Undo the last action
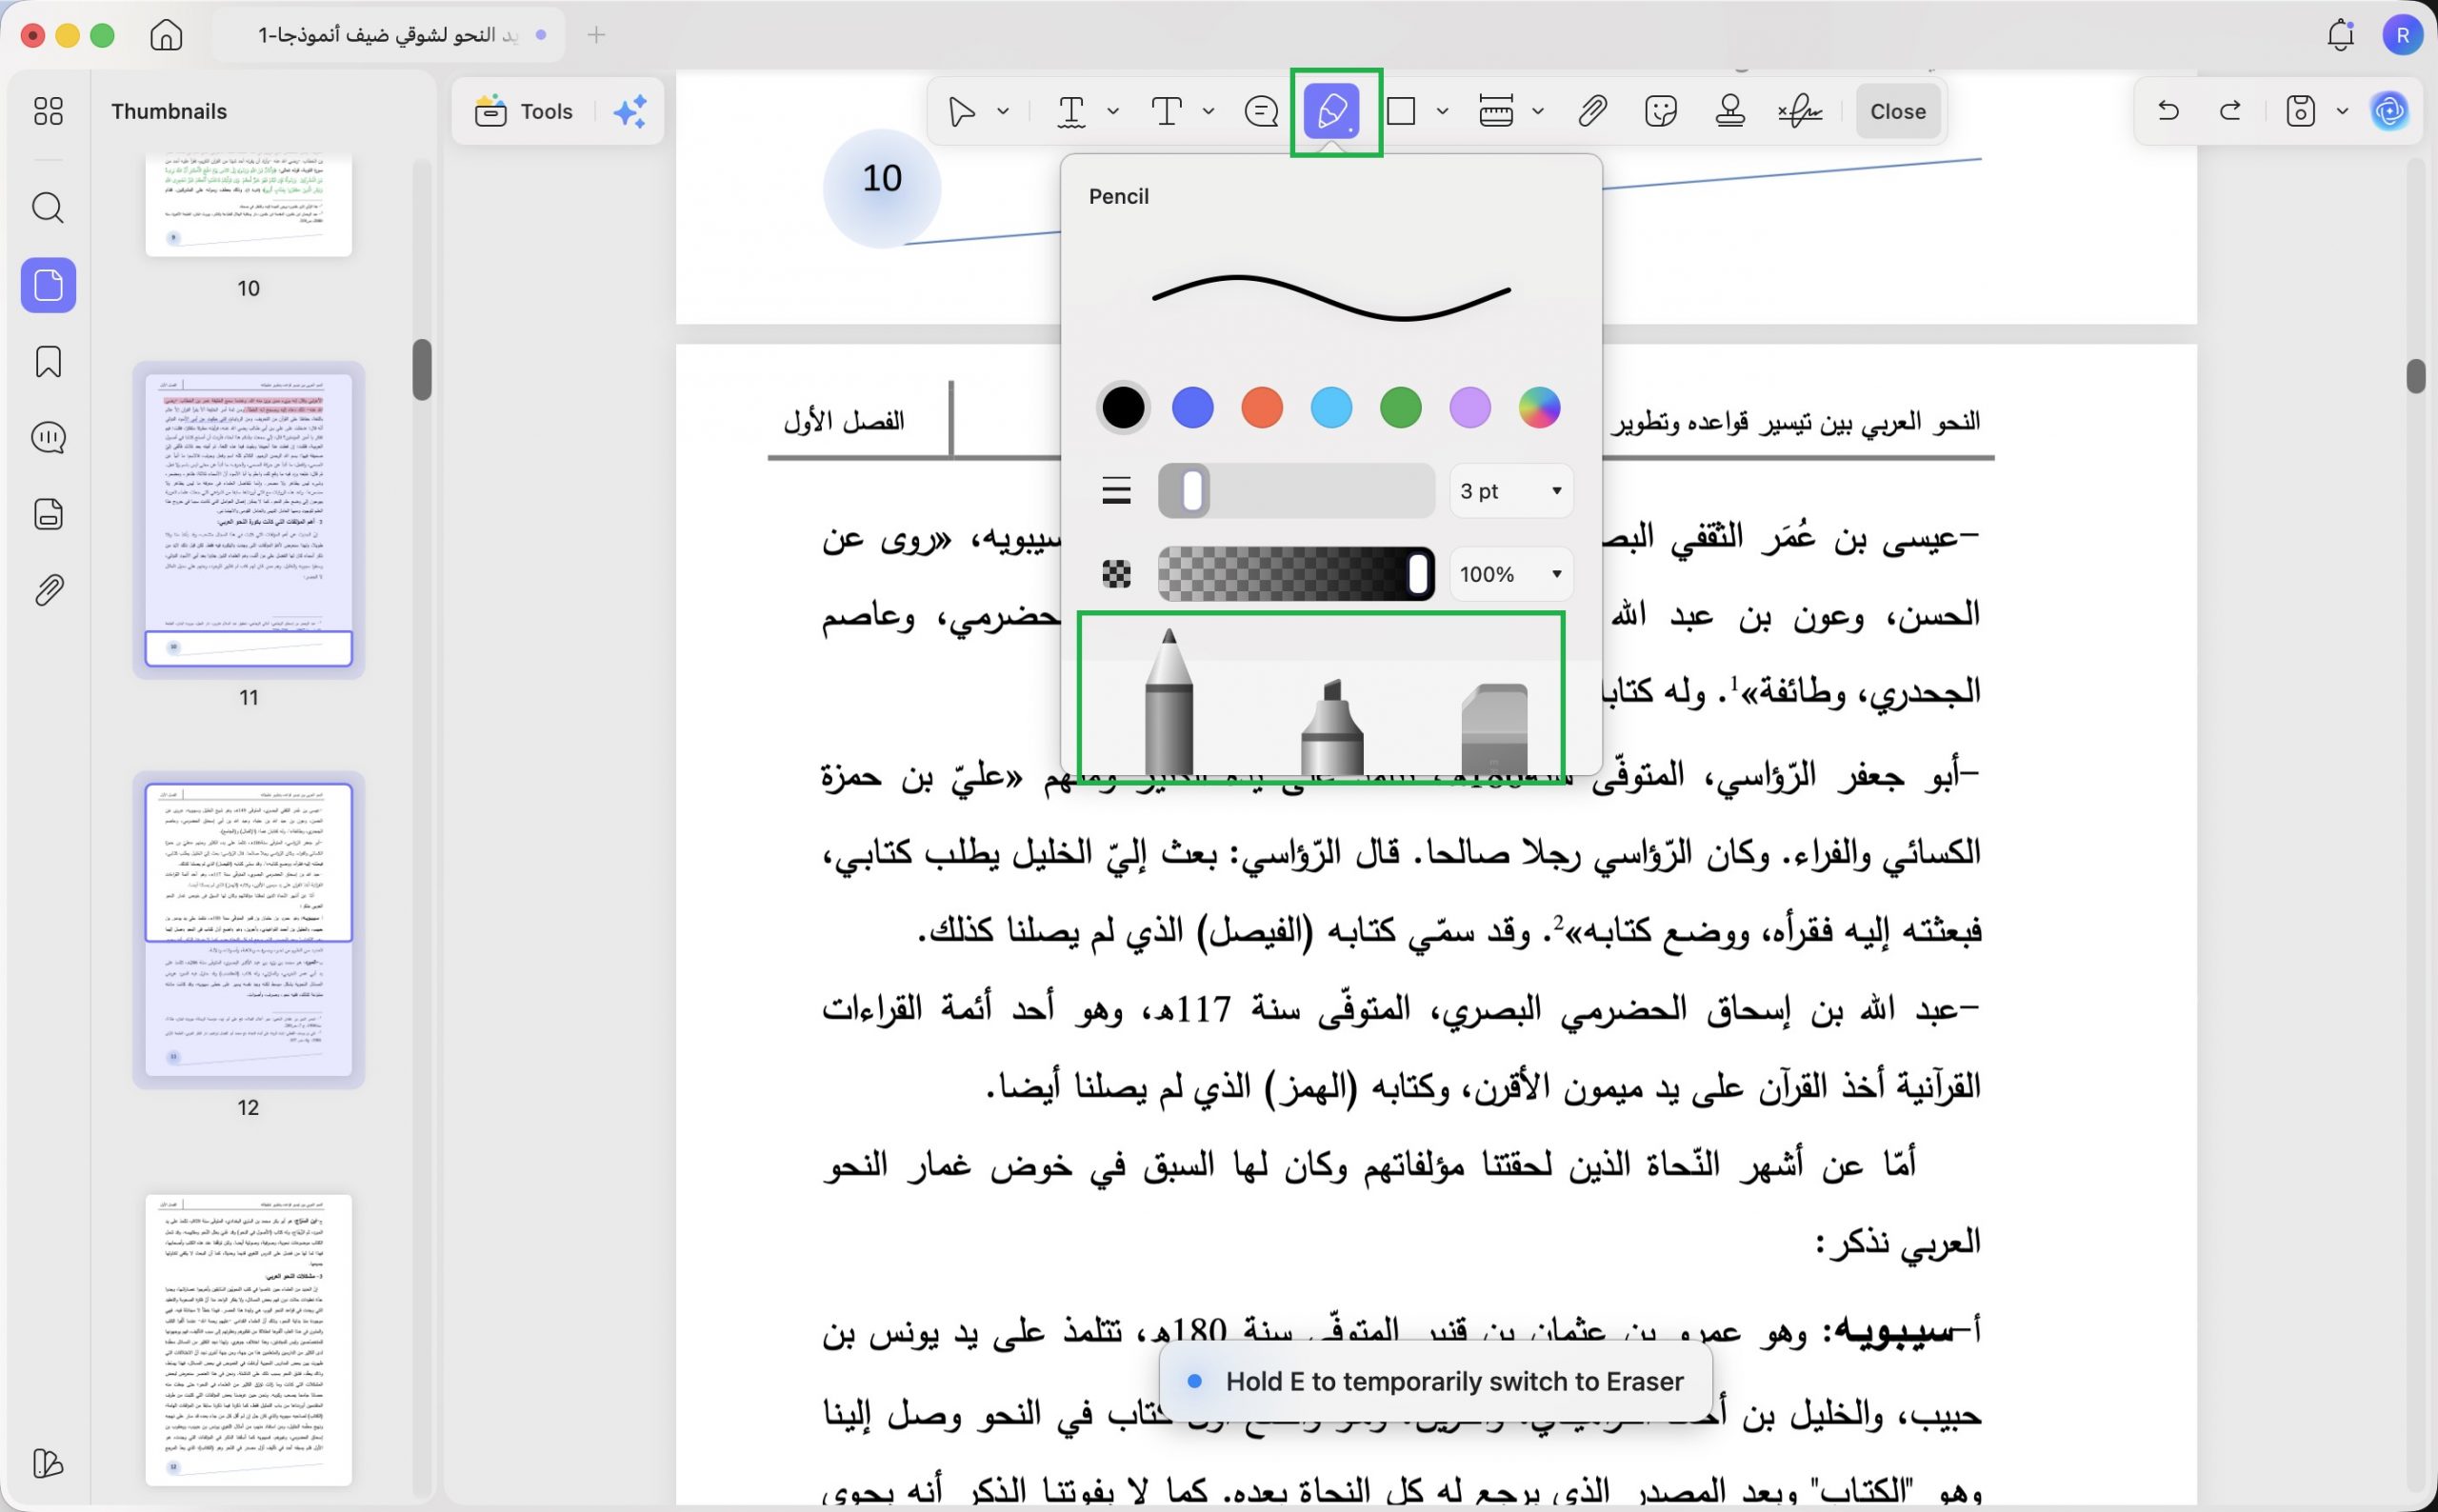Viewport: 2438px width, 1512px height. click(x=2168, y=111)
